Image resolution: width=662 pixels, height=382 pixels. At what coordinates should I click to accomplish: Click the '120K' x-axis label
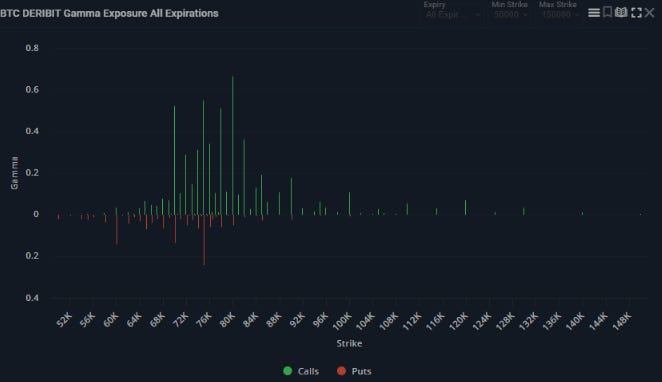coord(459,321)
